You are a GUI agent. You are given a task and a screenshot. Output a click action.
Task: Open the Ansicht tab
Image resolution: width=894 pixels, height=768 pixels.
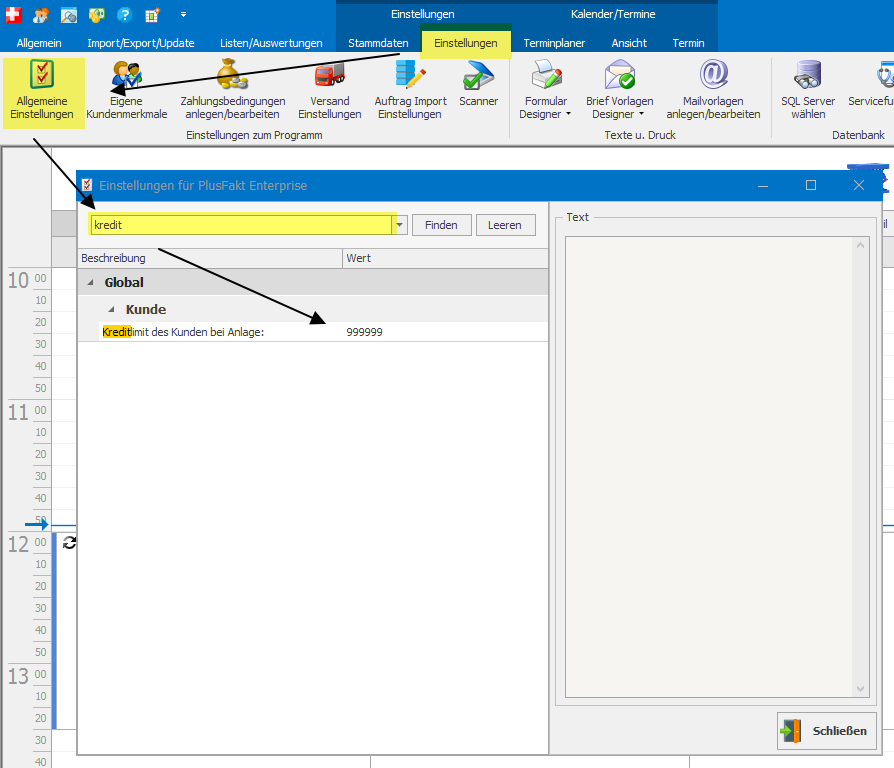click(629, 43)
